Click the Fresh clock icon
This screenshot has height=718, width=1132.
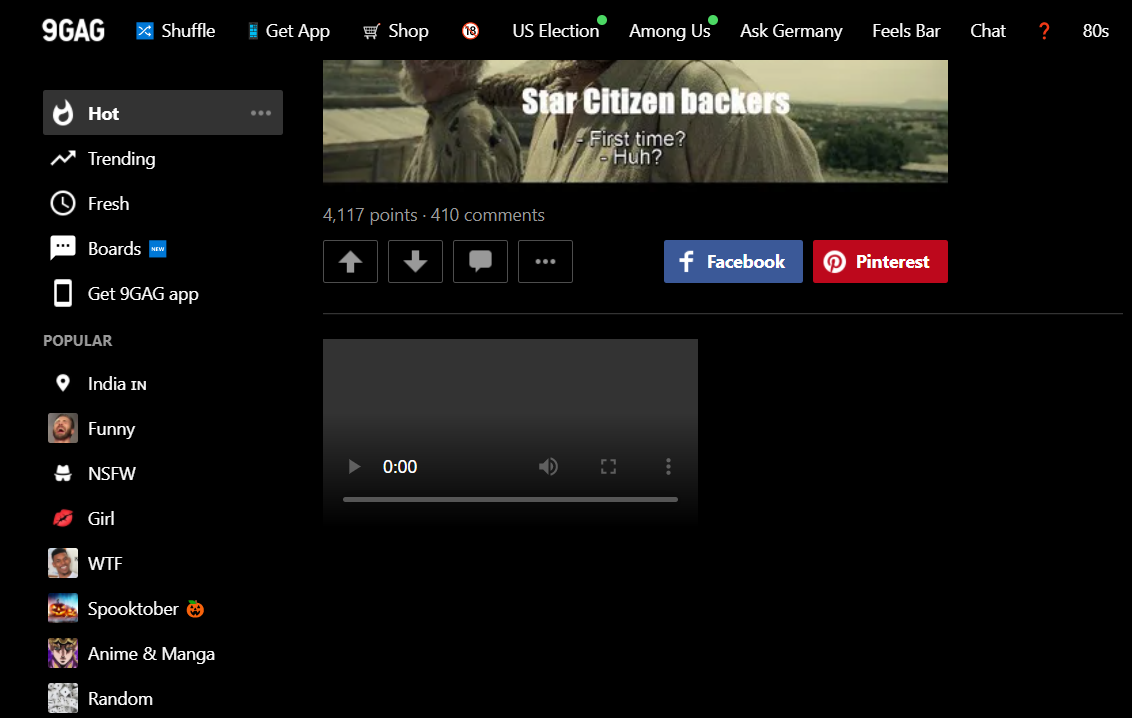[63, 203]
